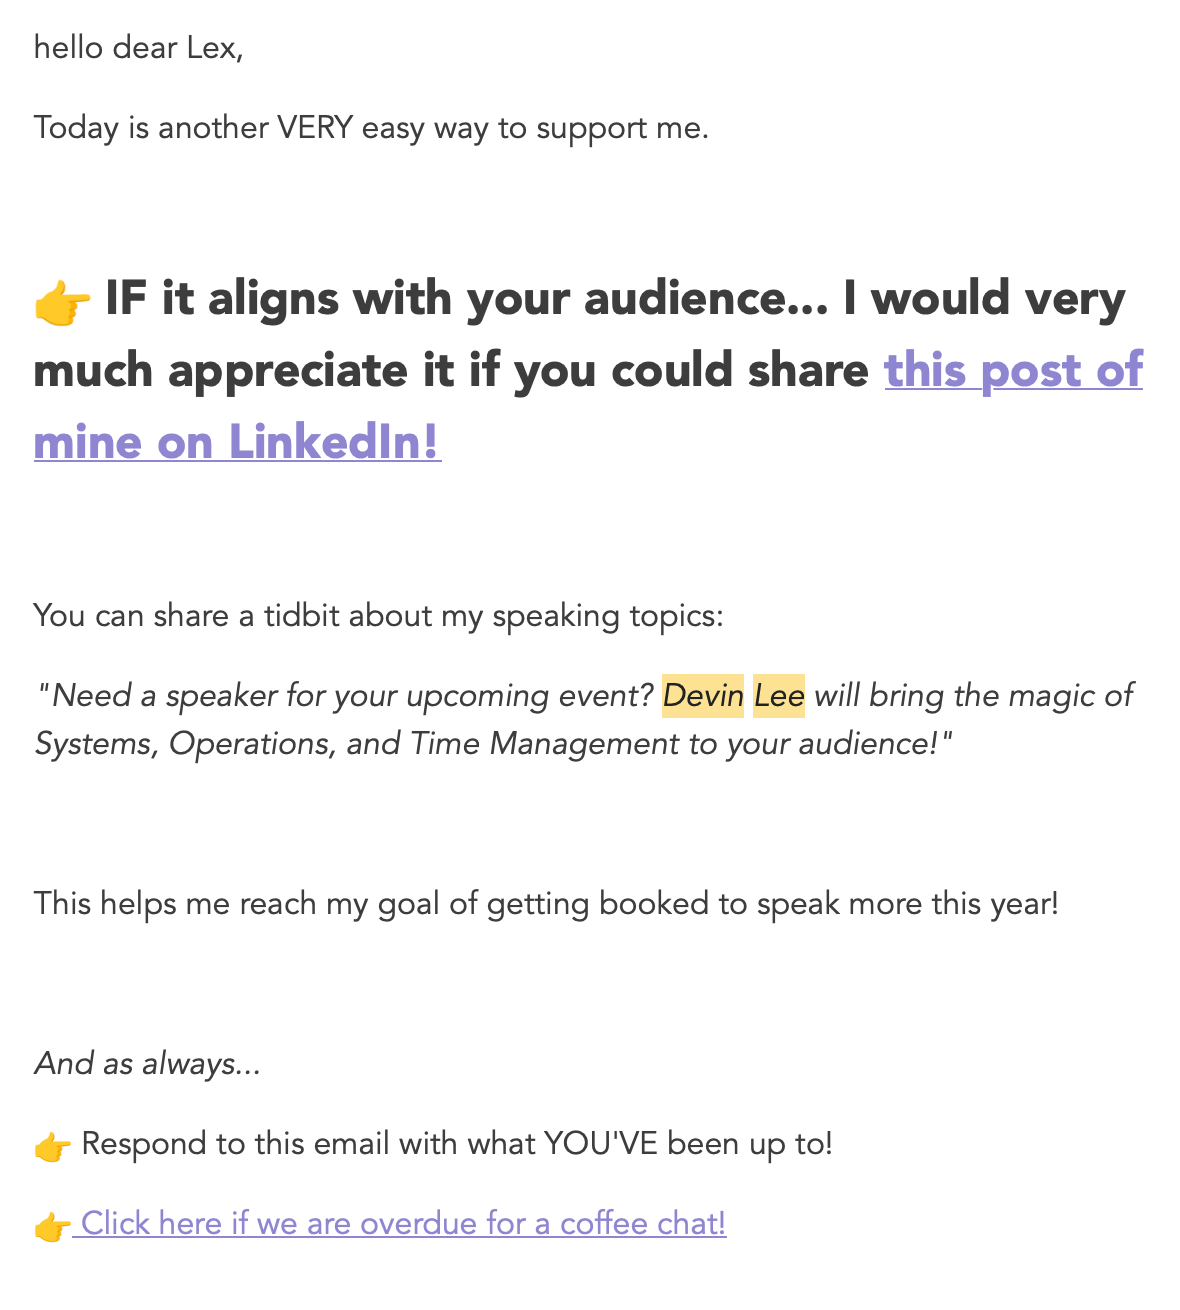The image size is (1180, 1310).
Task: Click the italic 'Need a speaker for your upcoming event?' text
Action: click(352, 695)
